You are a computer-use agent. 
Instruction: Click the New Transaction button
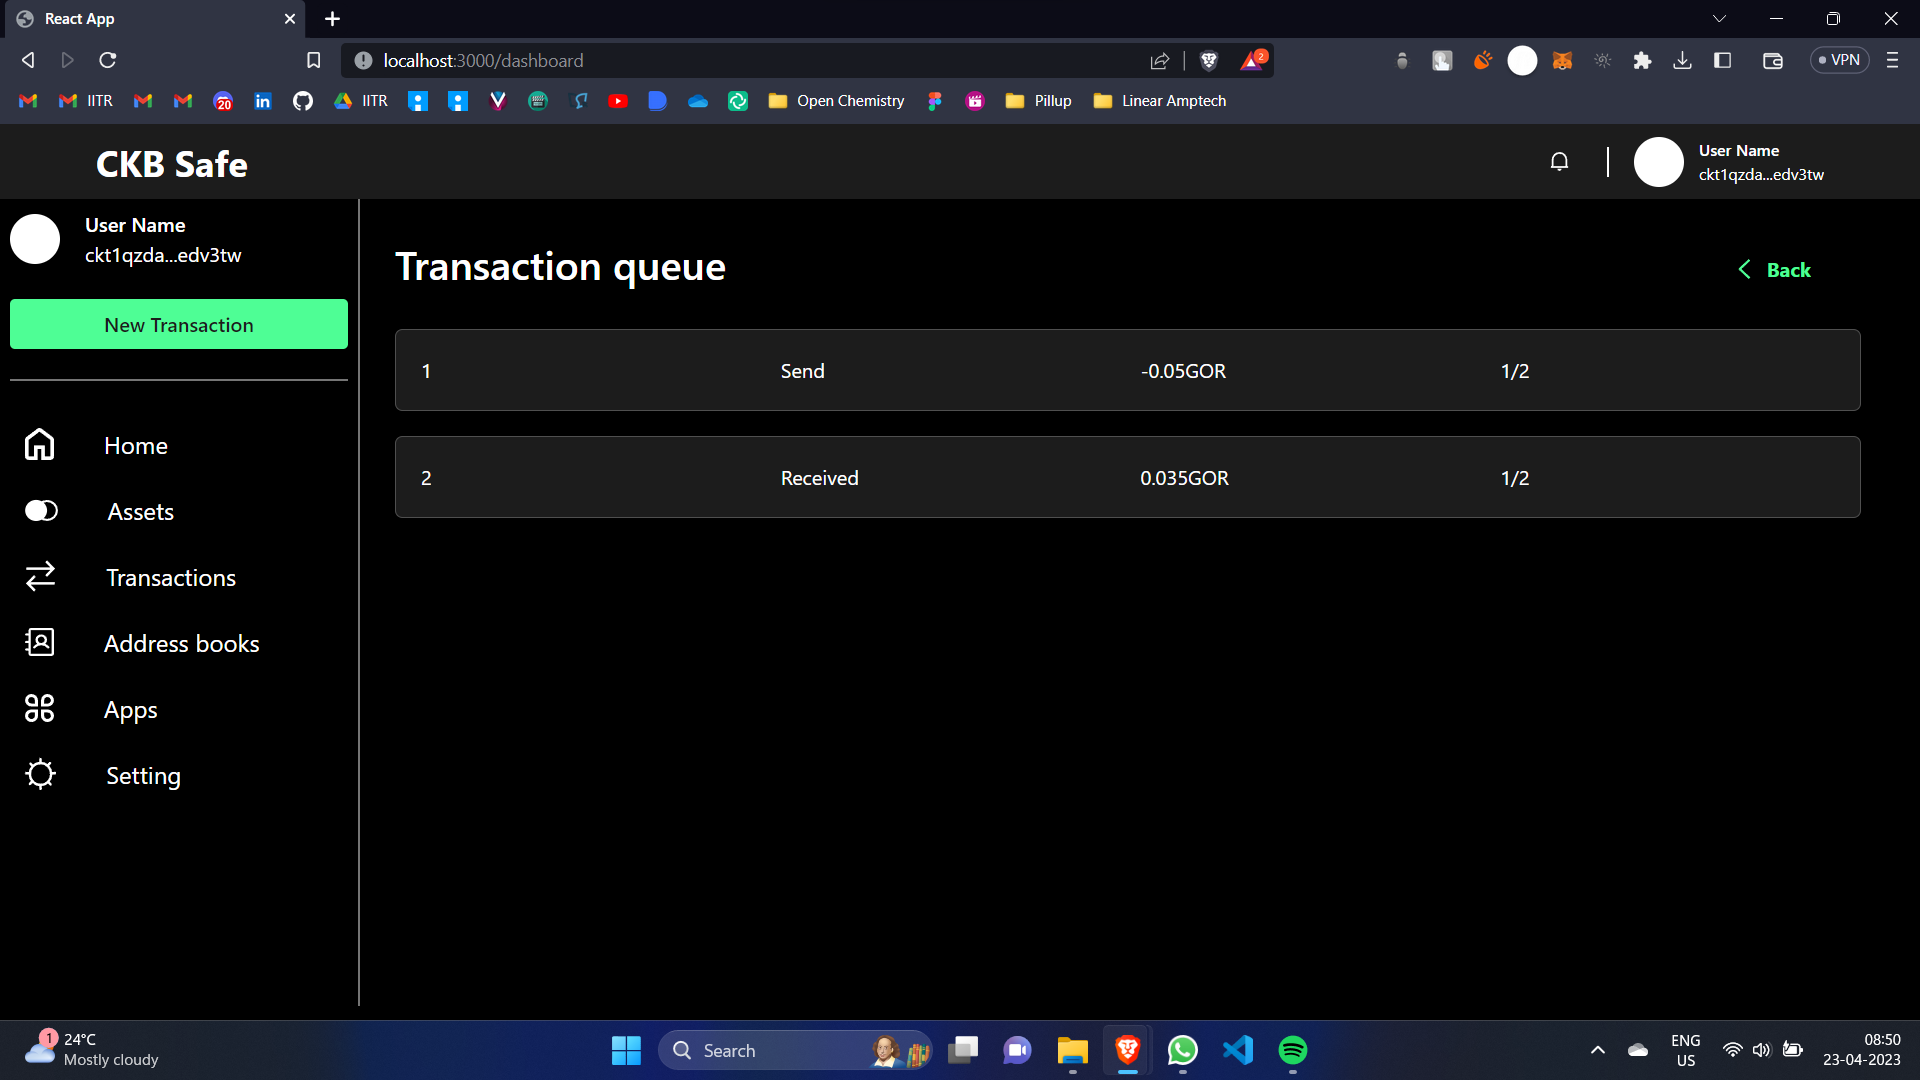click(x=179, y=325)
